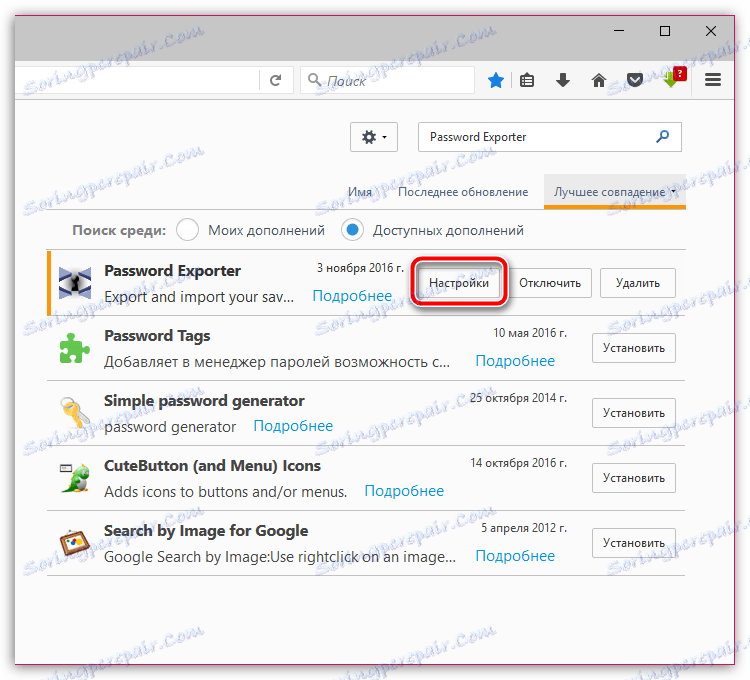Viewport: 750px width, 680px height.
Task: Click Настройки button for Password Exporter
Action: pos(459,283)
